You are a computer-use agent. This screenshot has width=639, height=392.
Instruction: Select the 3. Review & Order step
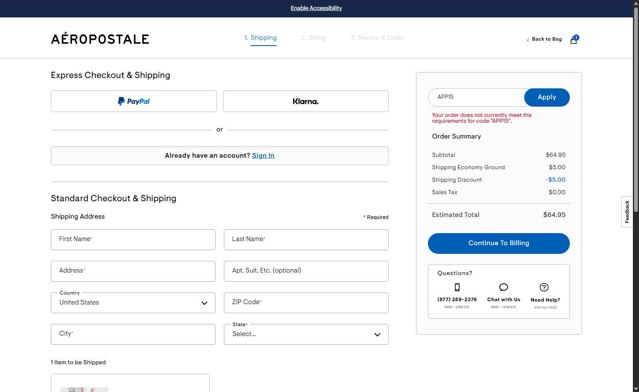377,38
